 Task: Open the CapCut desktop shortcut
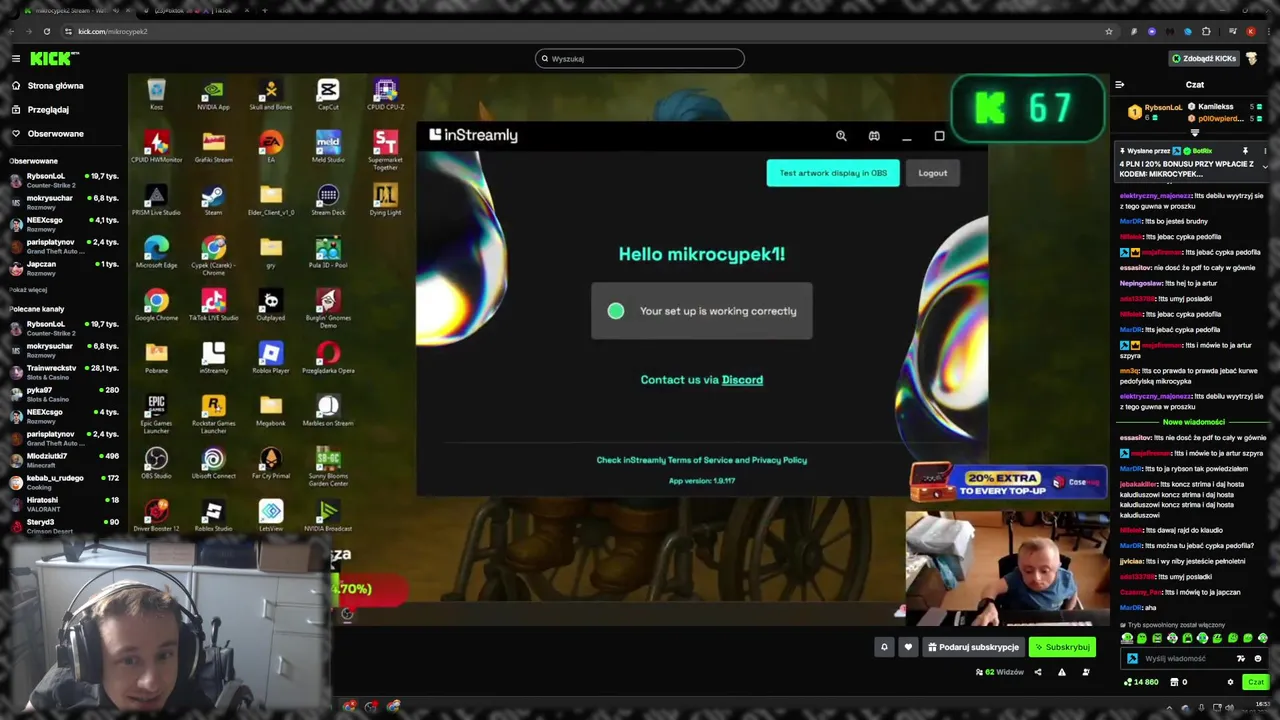(x=328, y=94)
